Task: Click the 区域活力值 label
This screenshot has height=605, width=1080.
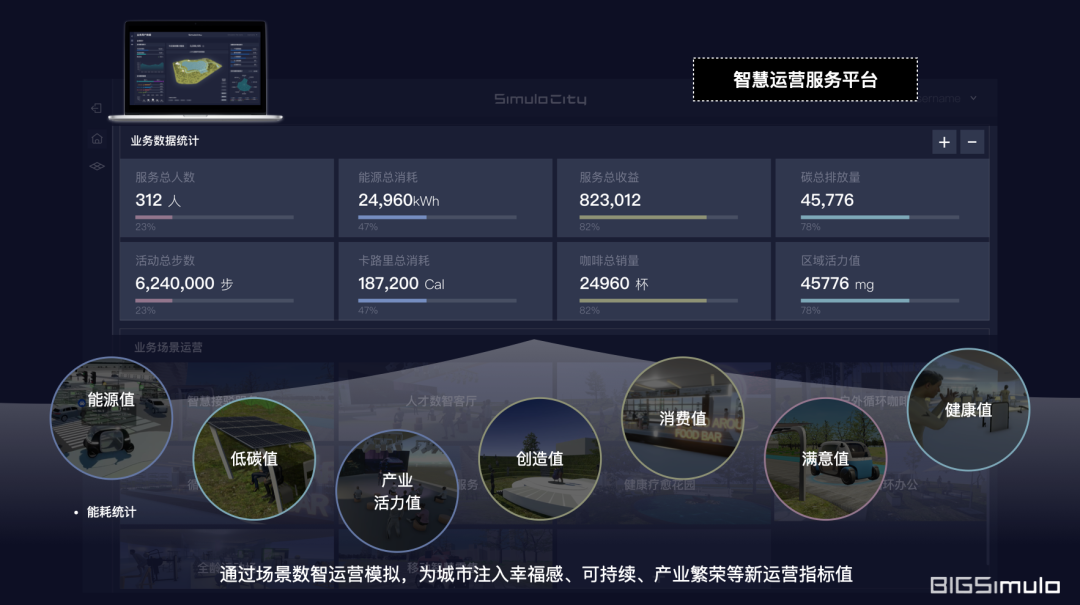Action: click(830, 260)
